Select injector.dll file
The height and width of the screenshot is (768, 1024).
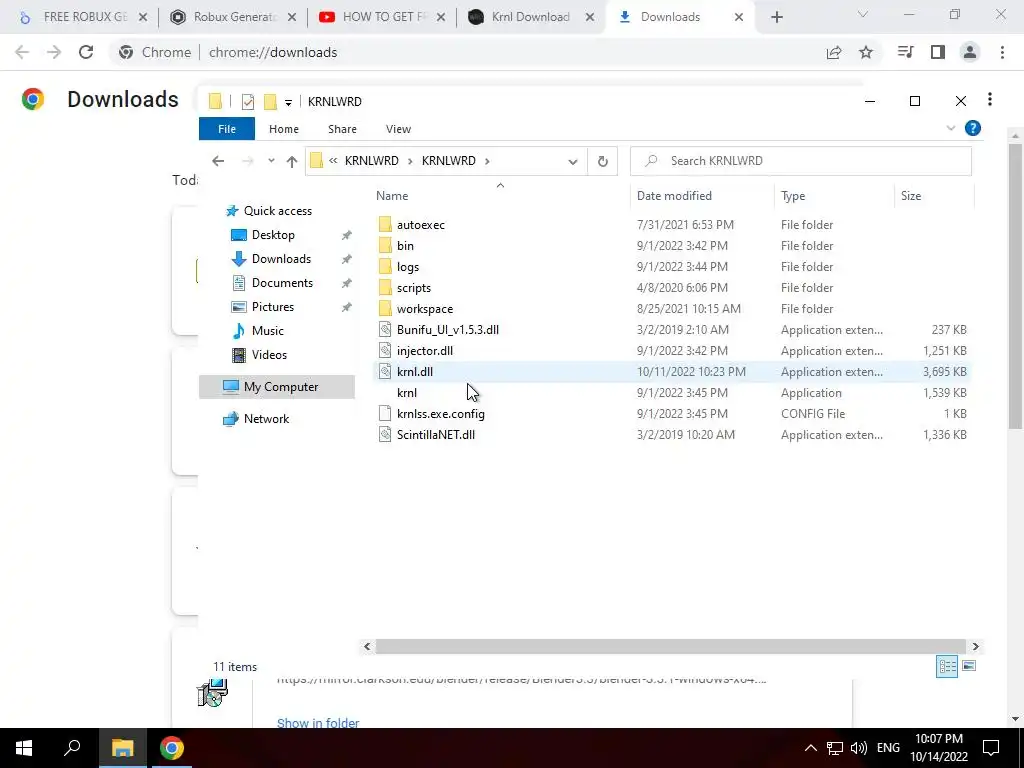coord(424,350)
